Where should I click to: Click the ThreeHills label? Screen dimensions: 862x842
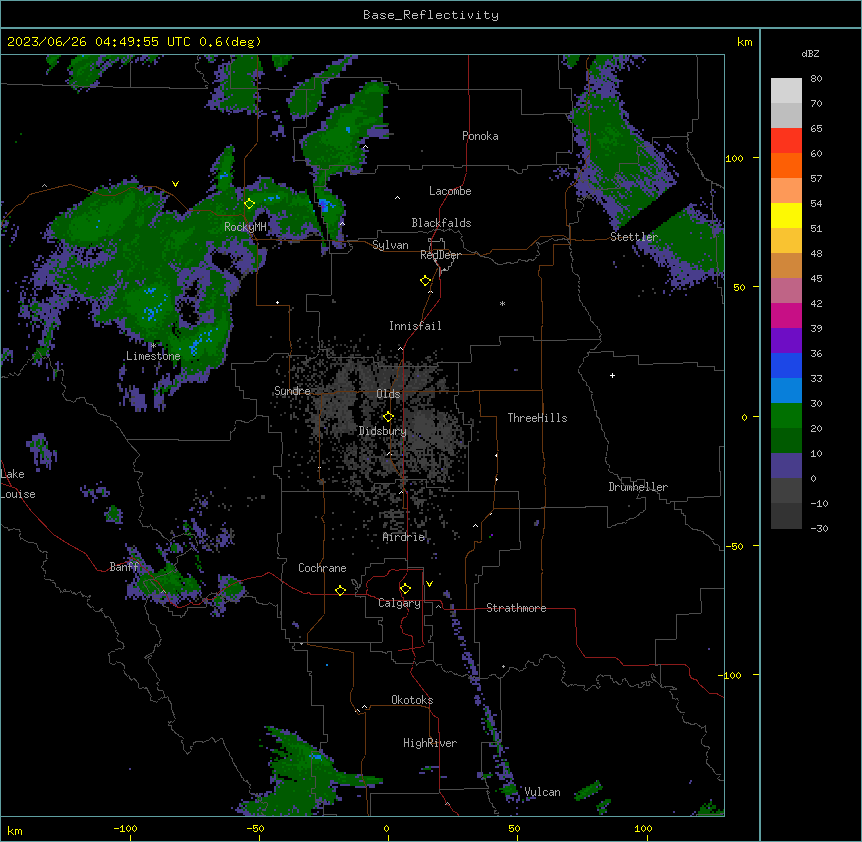tap(537, 418)
